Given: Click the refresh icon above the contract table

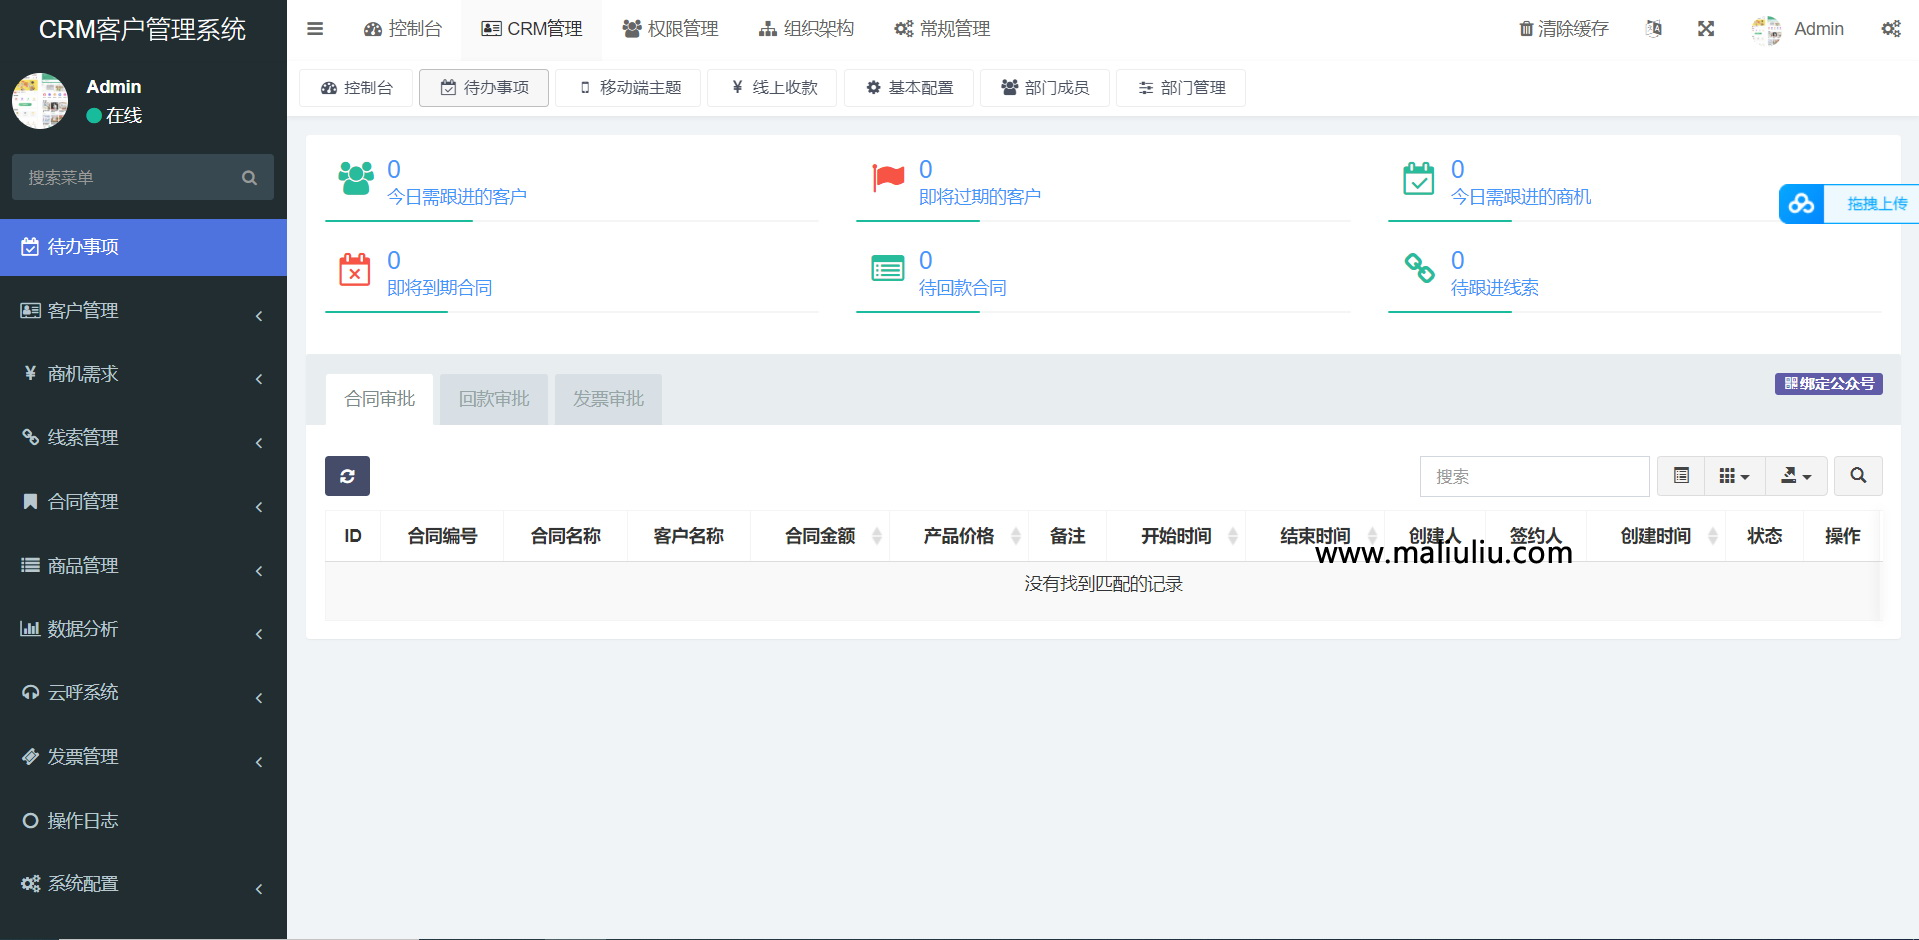Looking at the screenshot, I should pos(347,476).
